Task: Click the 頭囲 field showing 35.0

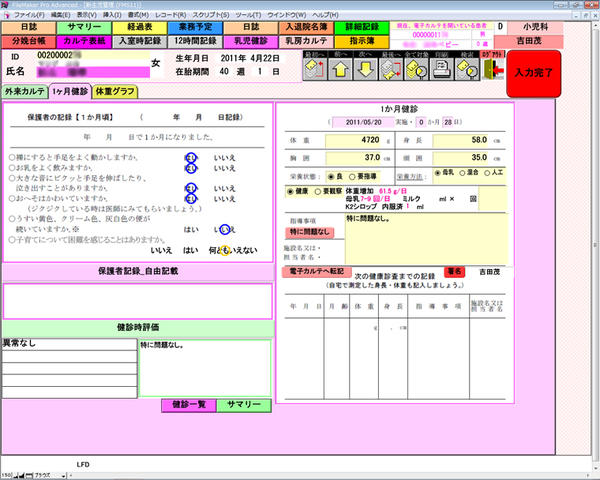Action: [x=461, y=158]
